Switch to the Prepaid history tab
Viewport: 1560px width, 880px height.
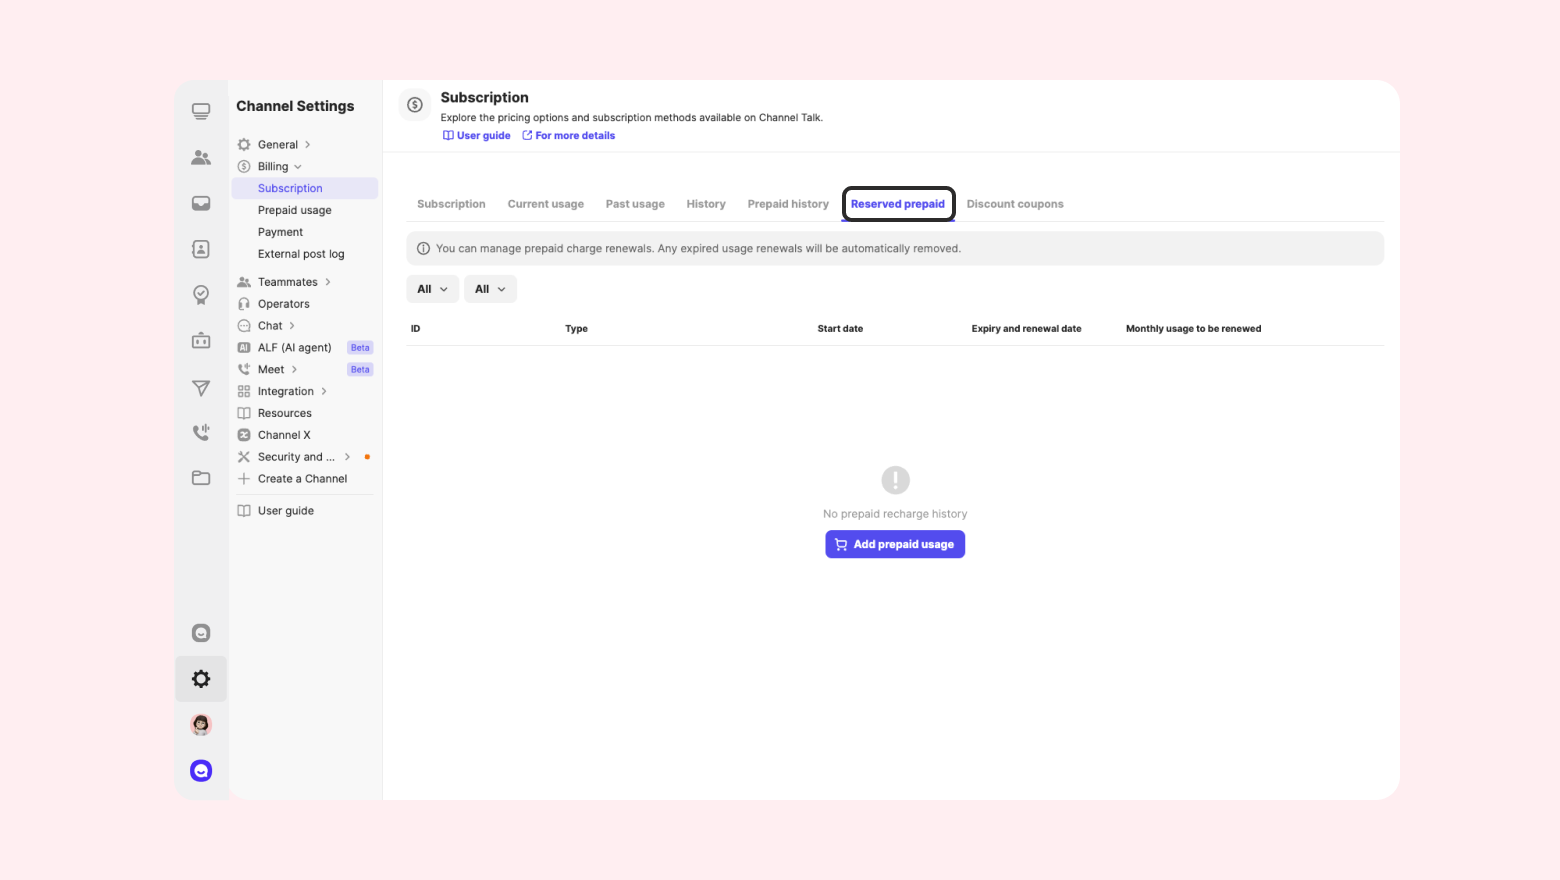(x=788, y=204)
